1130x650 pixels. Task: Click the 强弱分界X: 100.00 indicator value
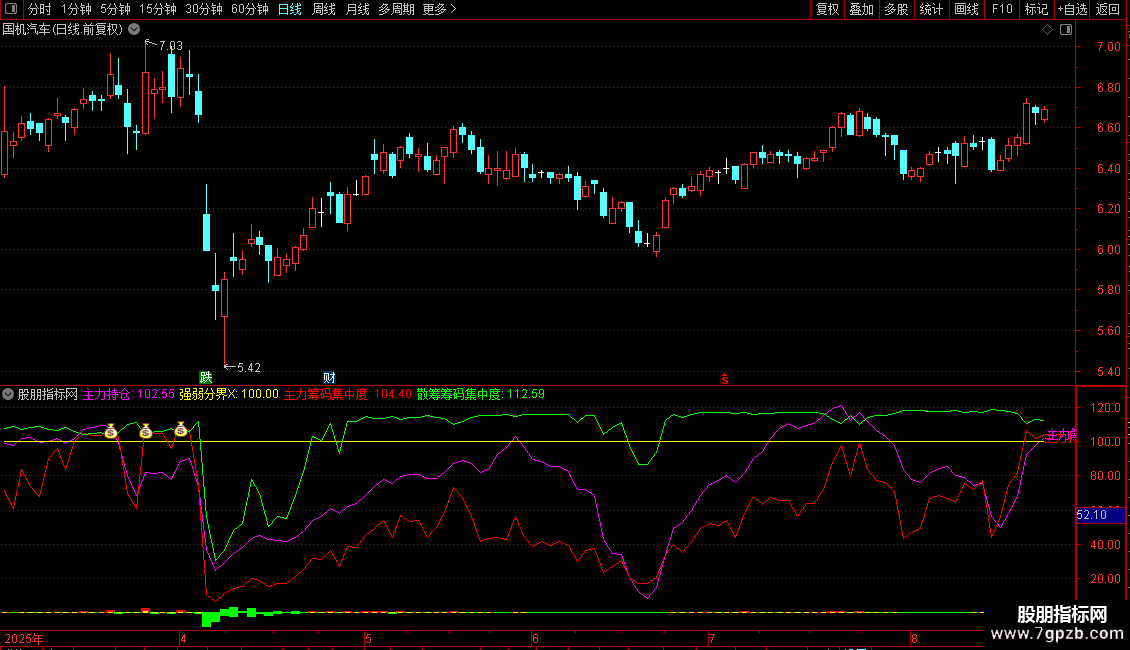tap(229, 394)
